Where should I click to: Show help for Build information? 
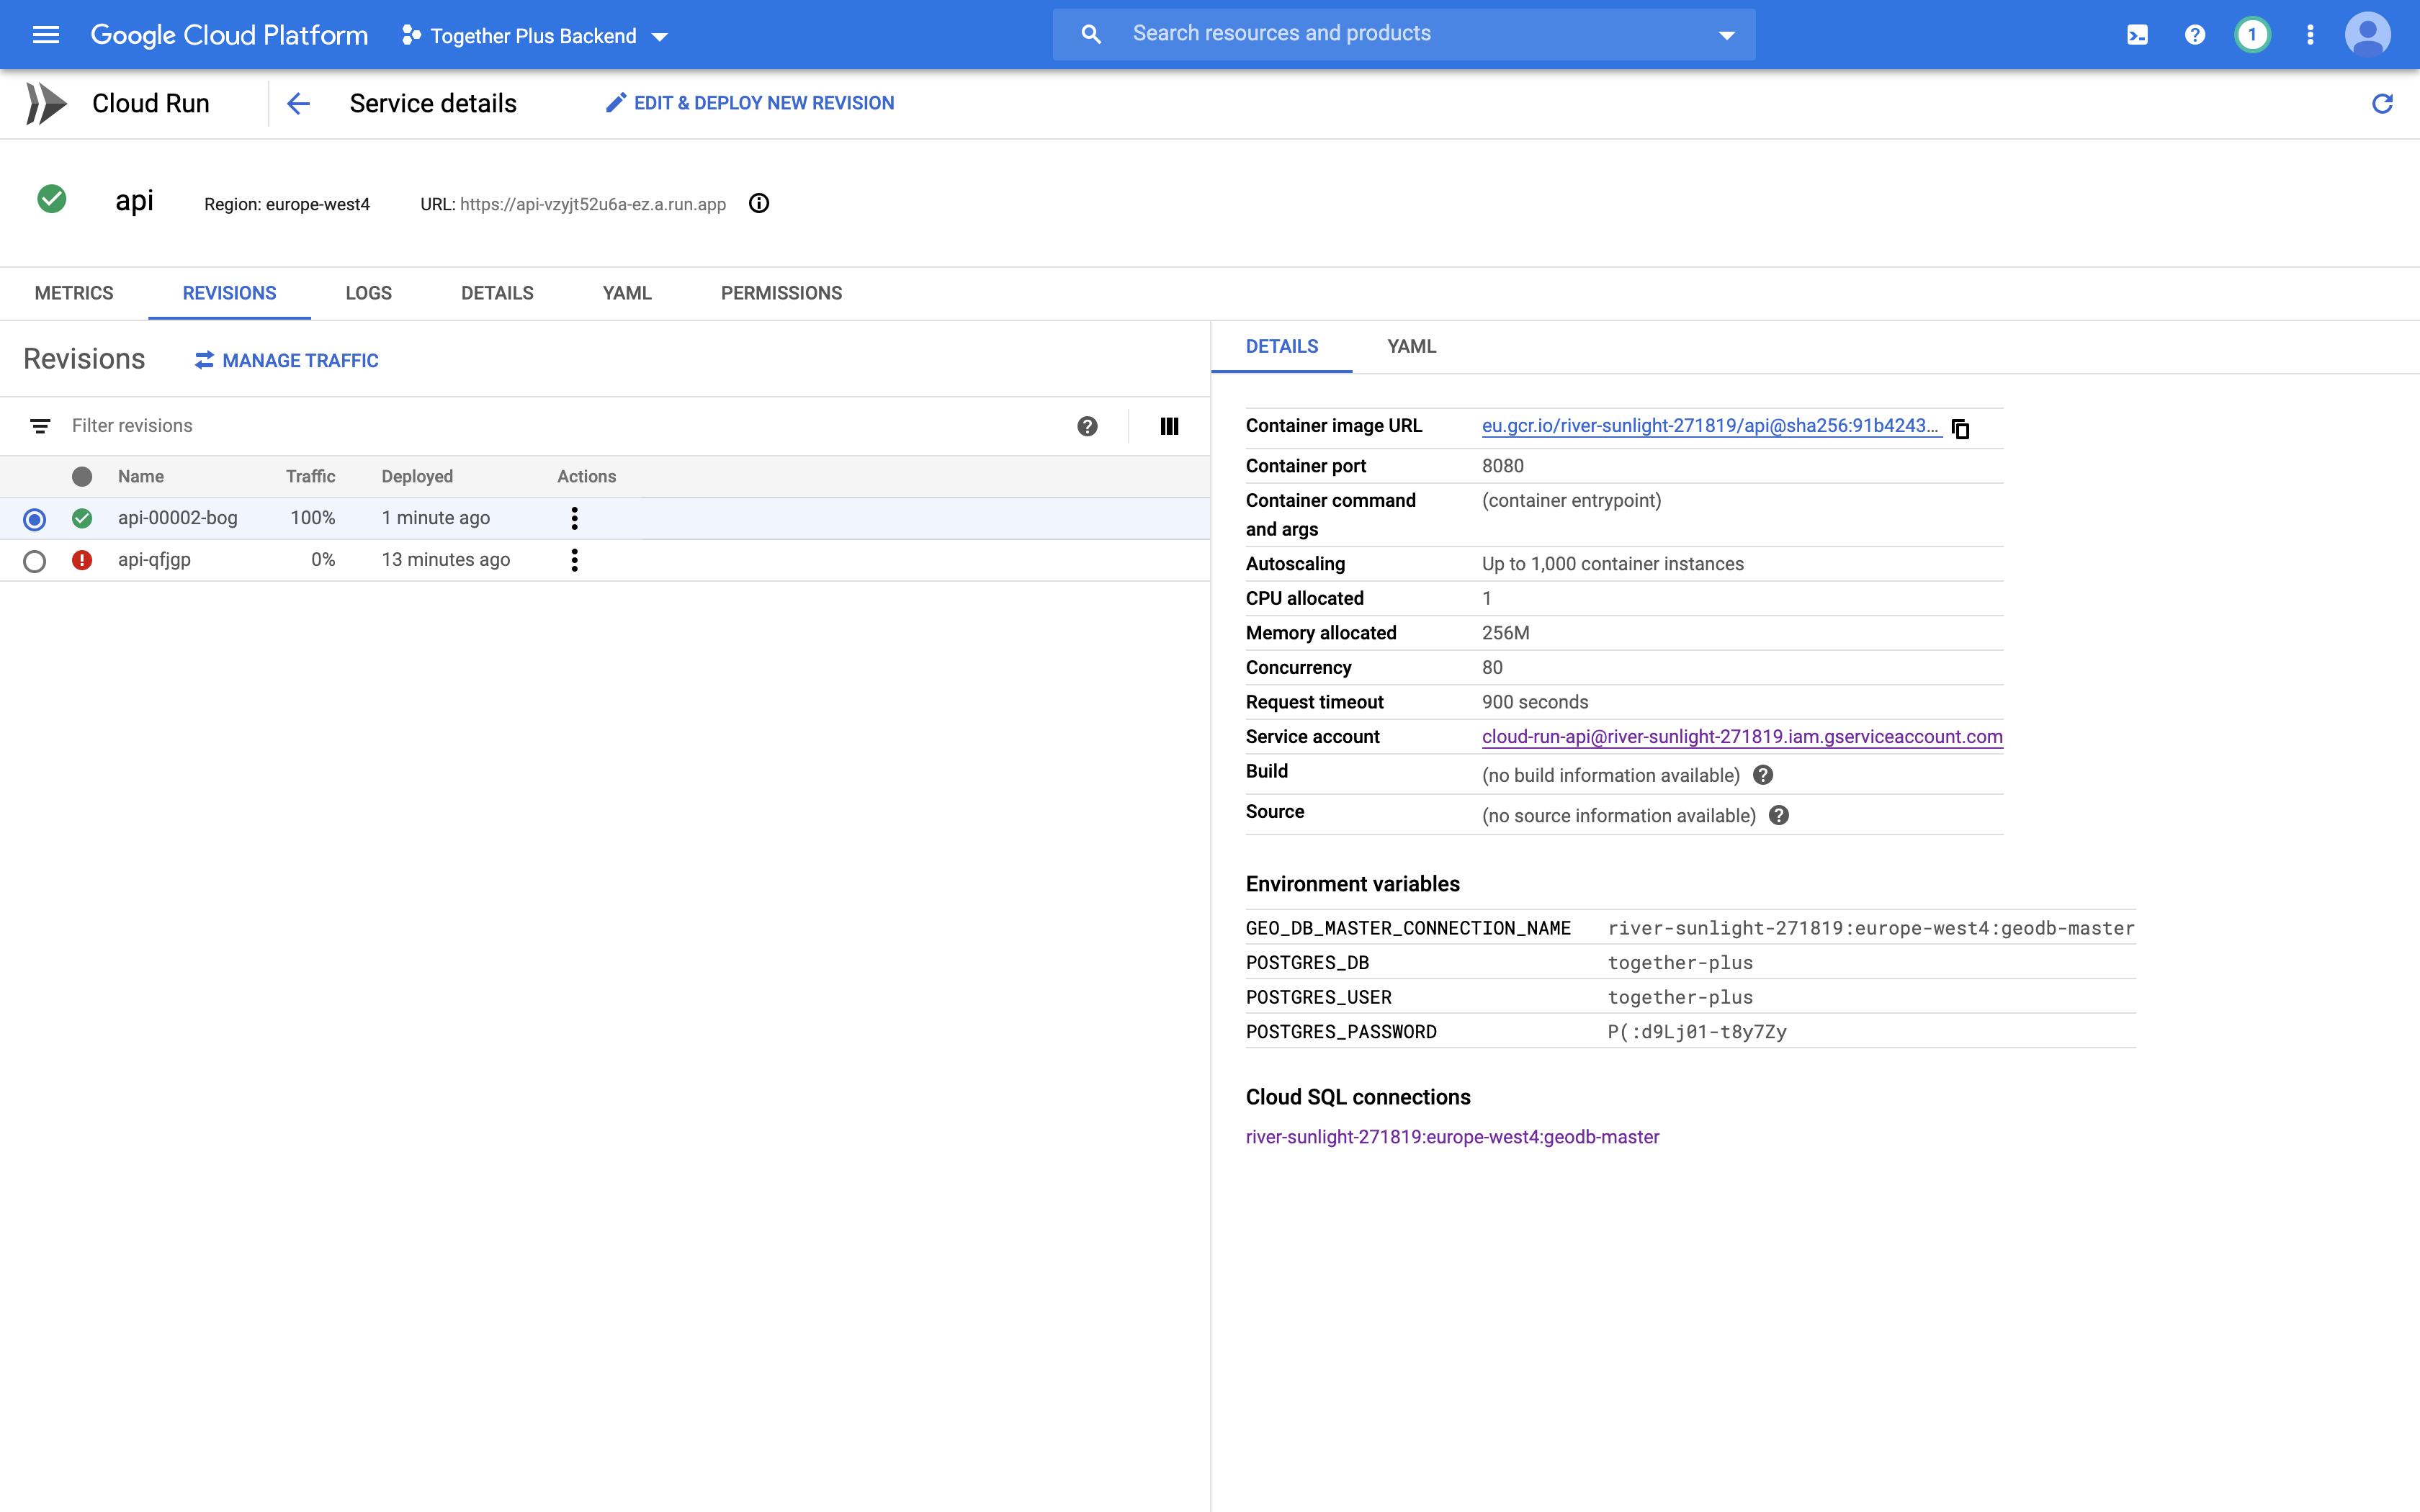coord(1763,775)
